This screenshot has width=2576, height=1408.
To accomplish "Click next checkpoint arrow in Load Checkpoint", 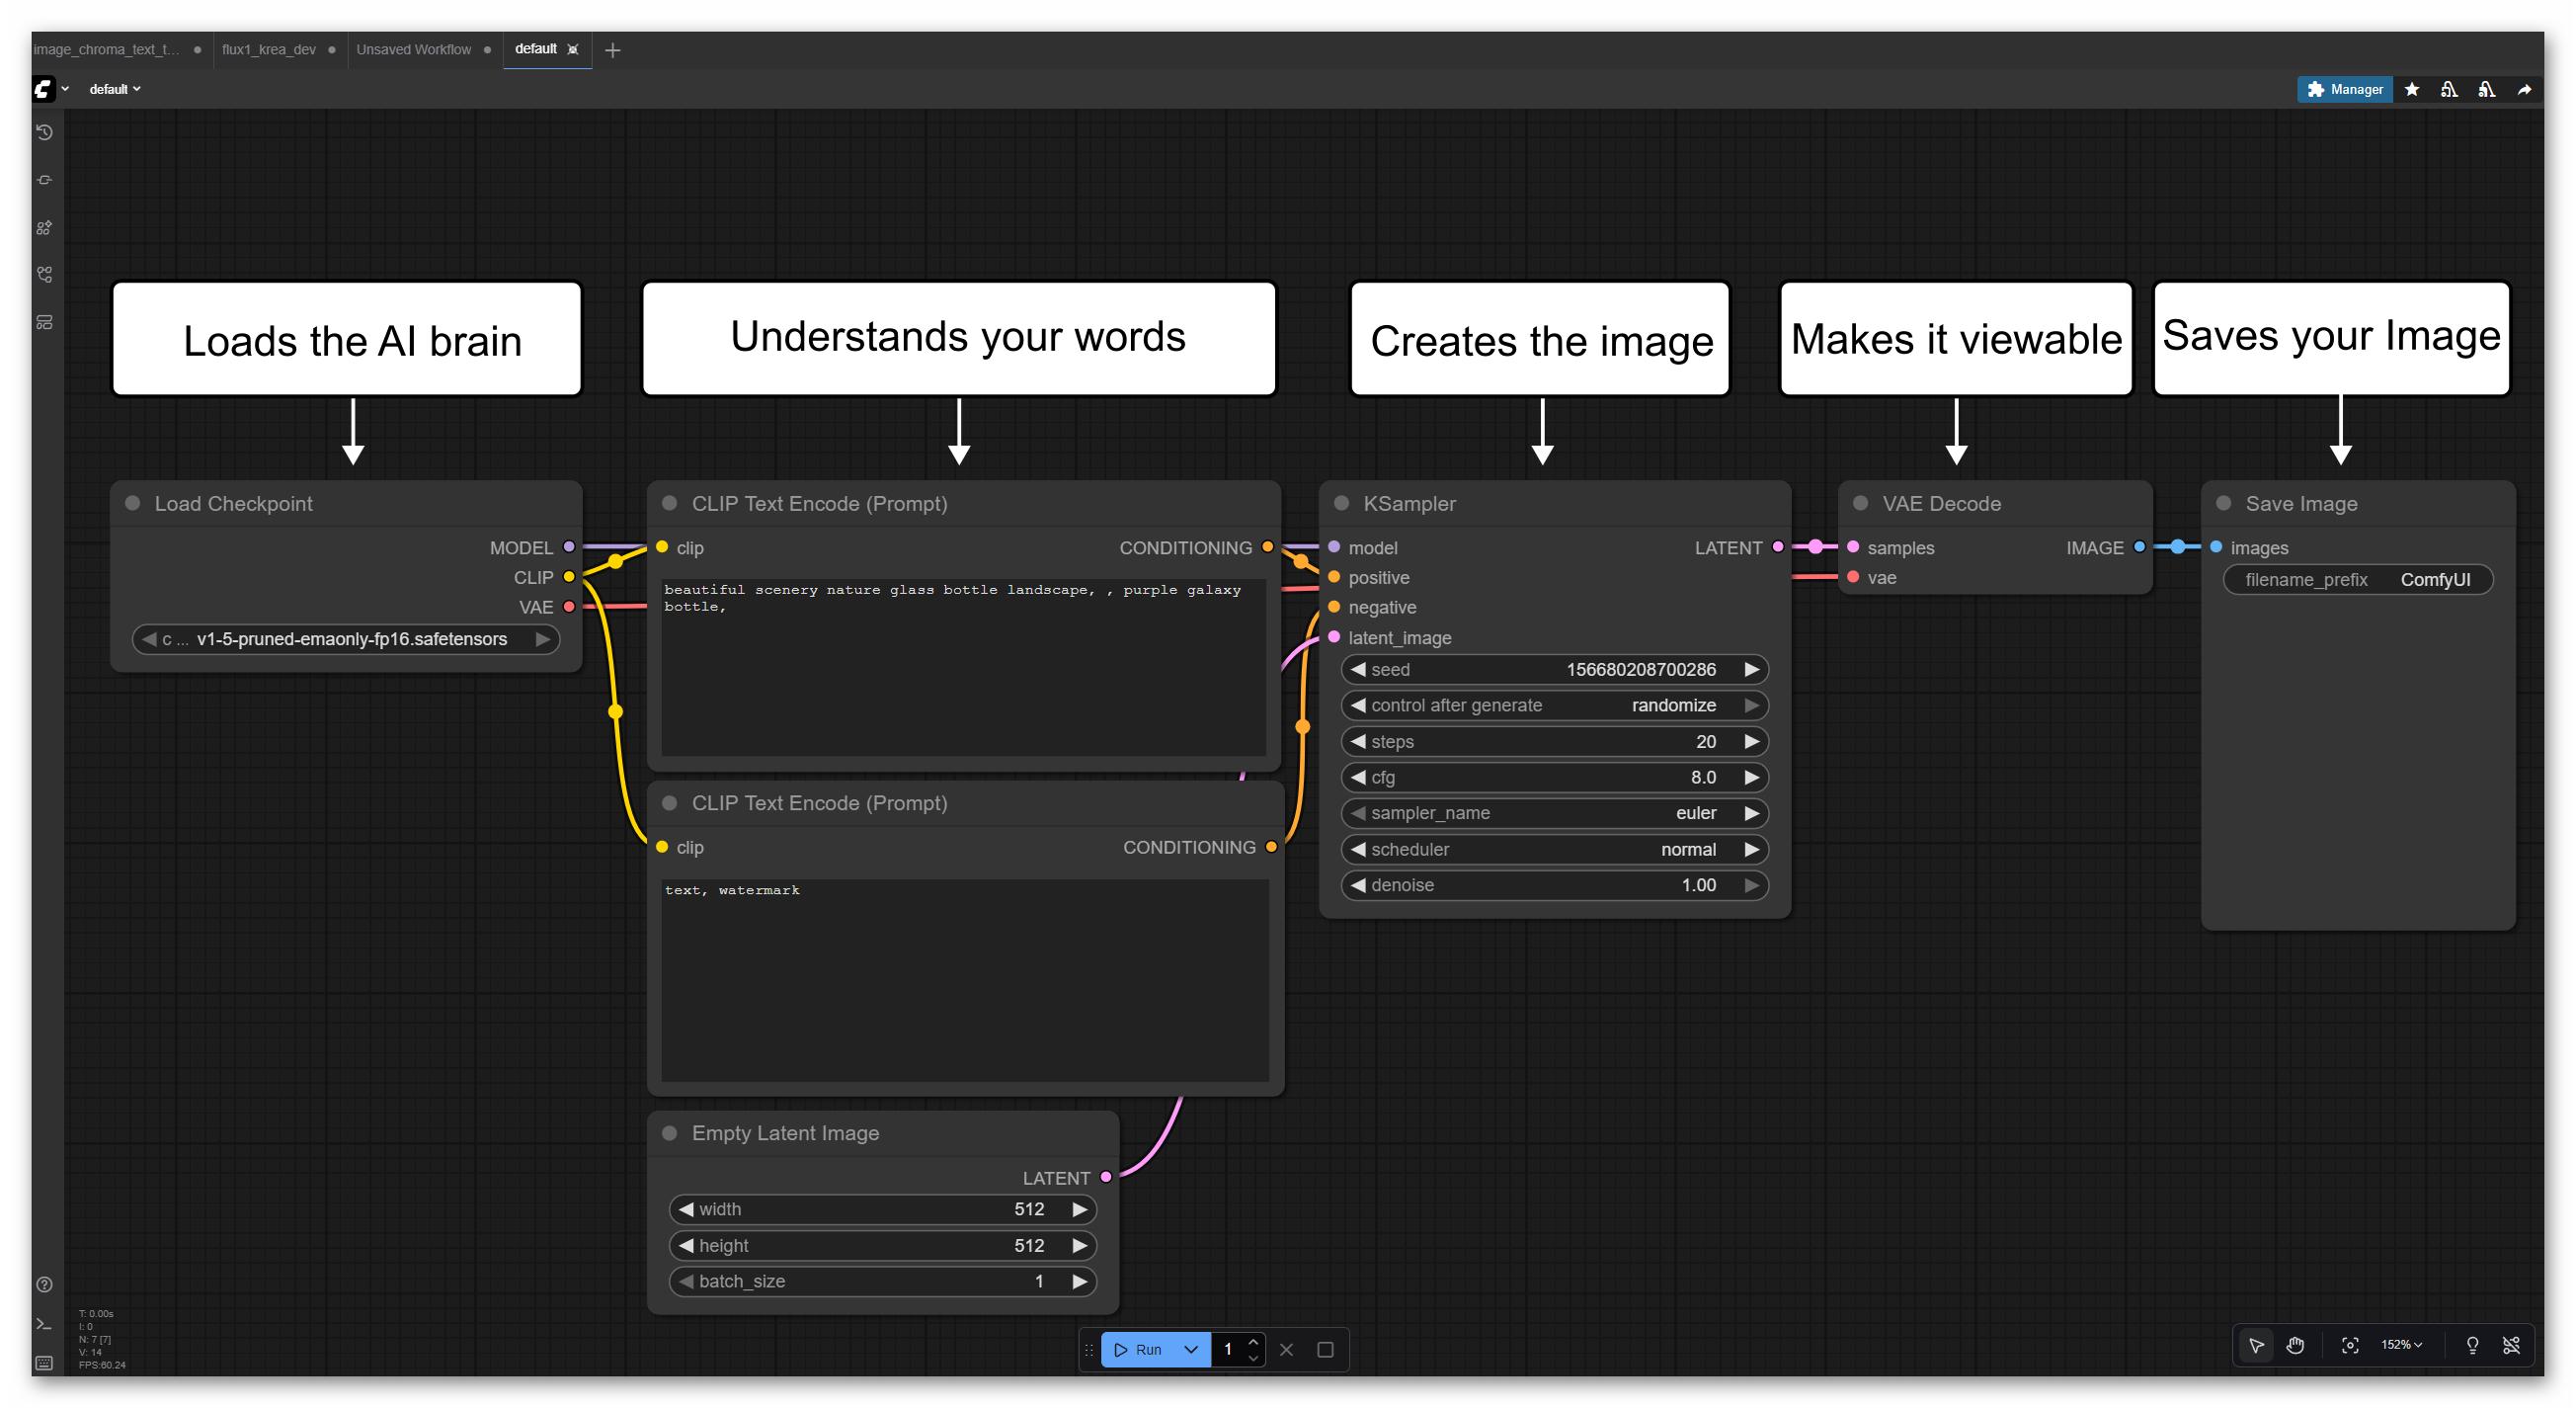I will (542, 639).
